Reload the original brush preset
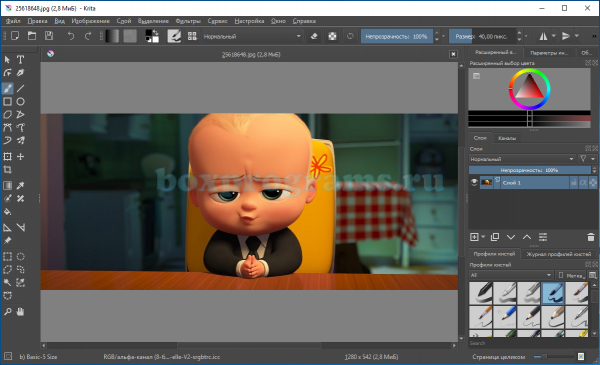The height and width of the screenshot is (365, 600). click(350, 36)
